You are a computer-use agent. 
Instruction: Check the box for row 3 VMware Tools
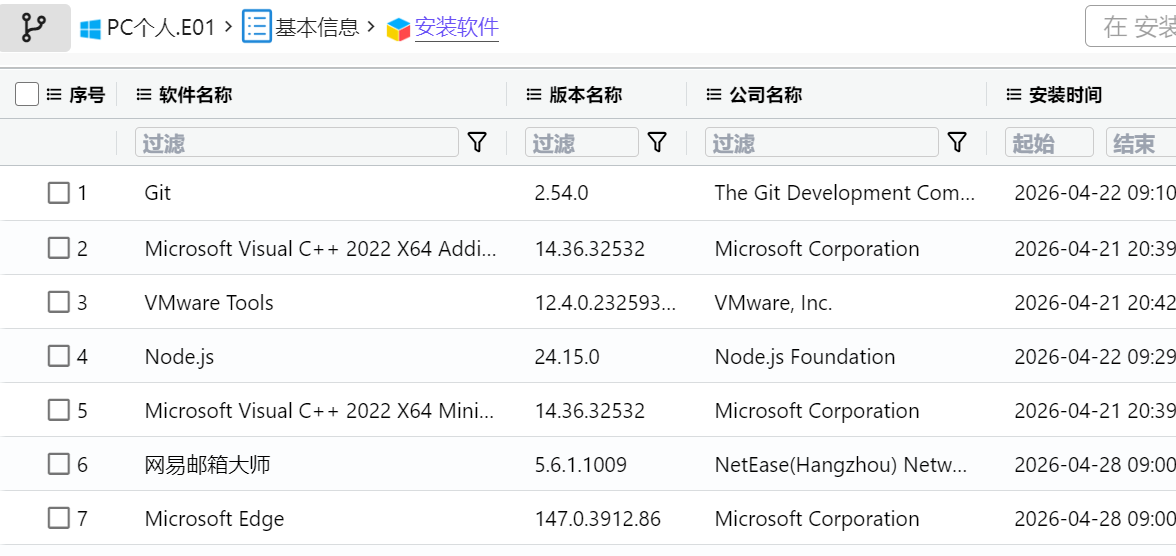click(58, 302)
